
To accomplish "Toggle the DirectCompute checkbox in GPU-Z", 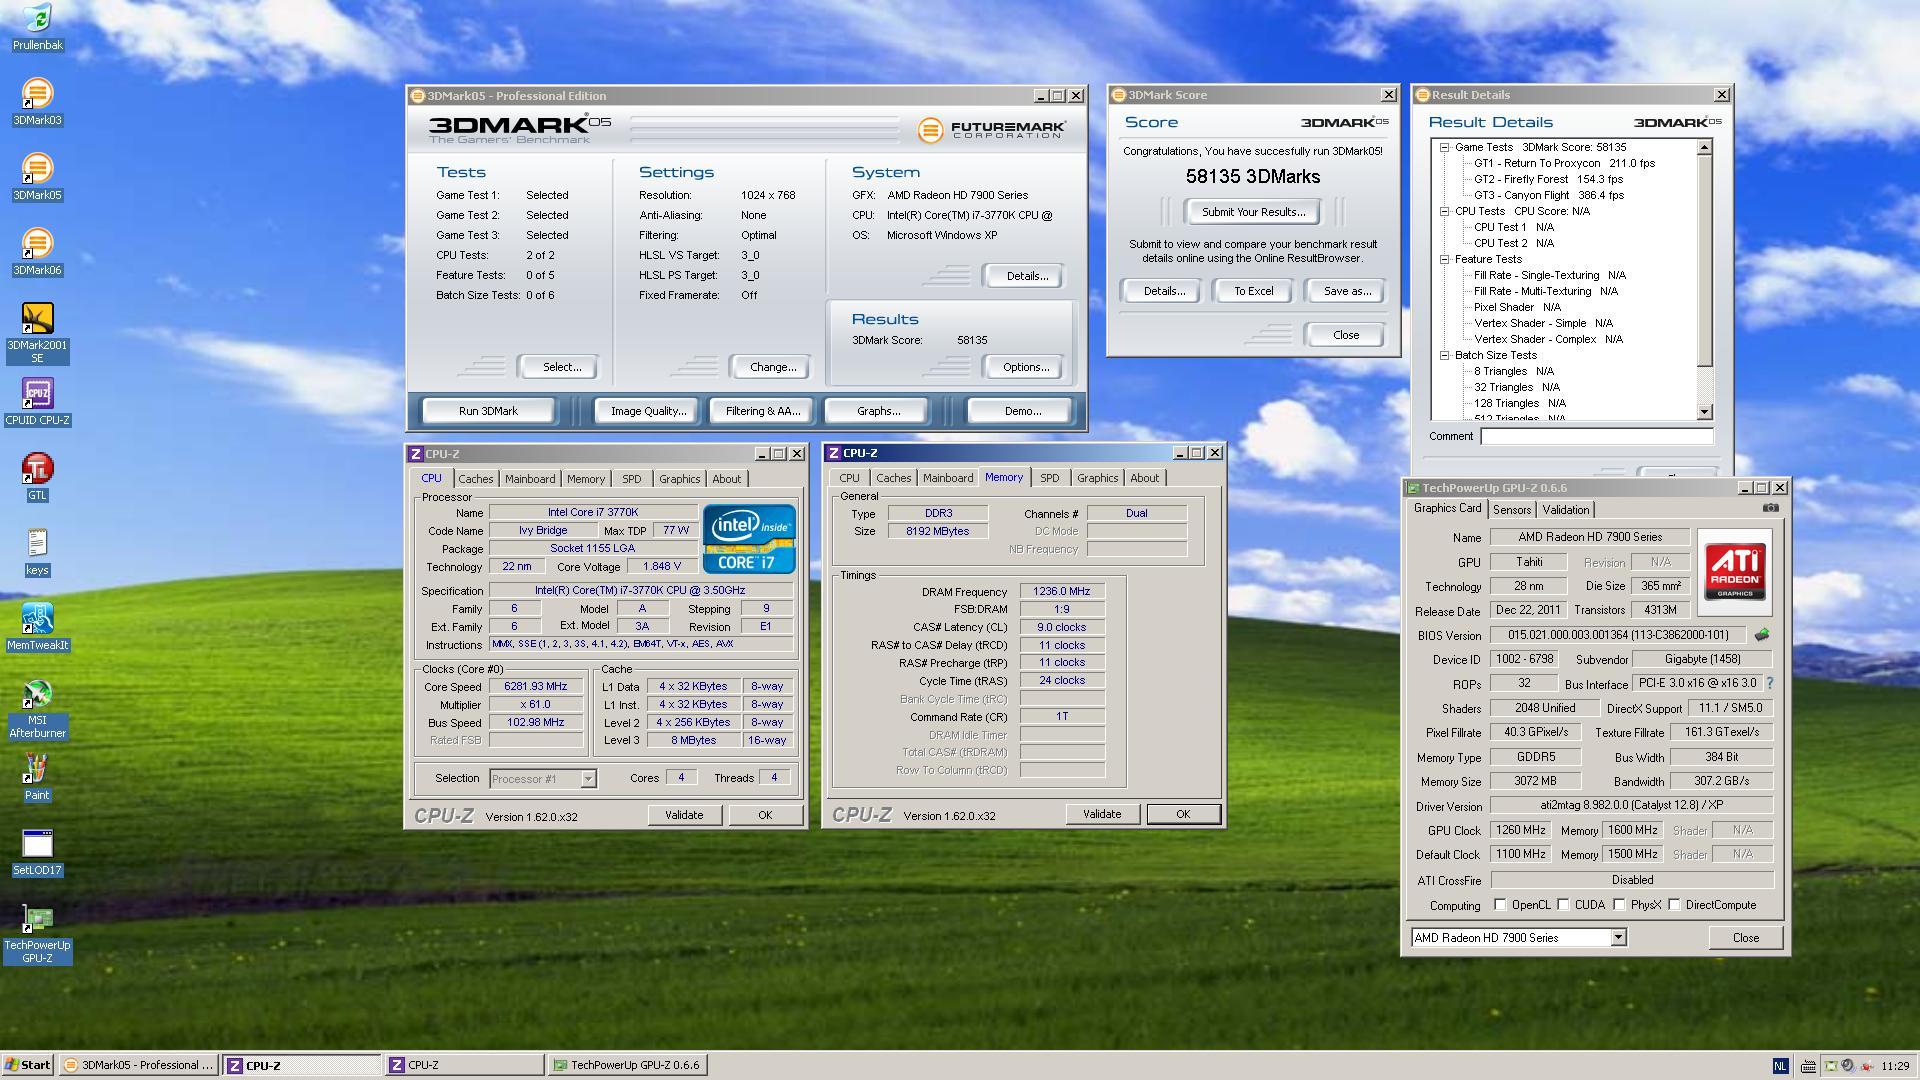I will (1674, 905).
